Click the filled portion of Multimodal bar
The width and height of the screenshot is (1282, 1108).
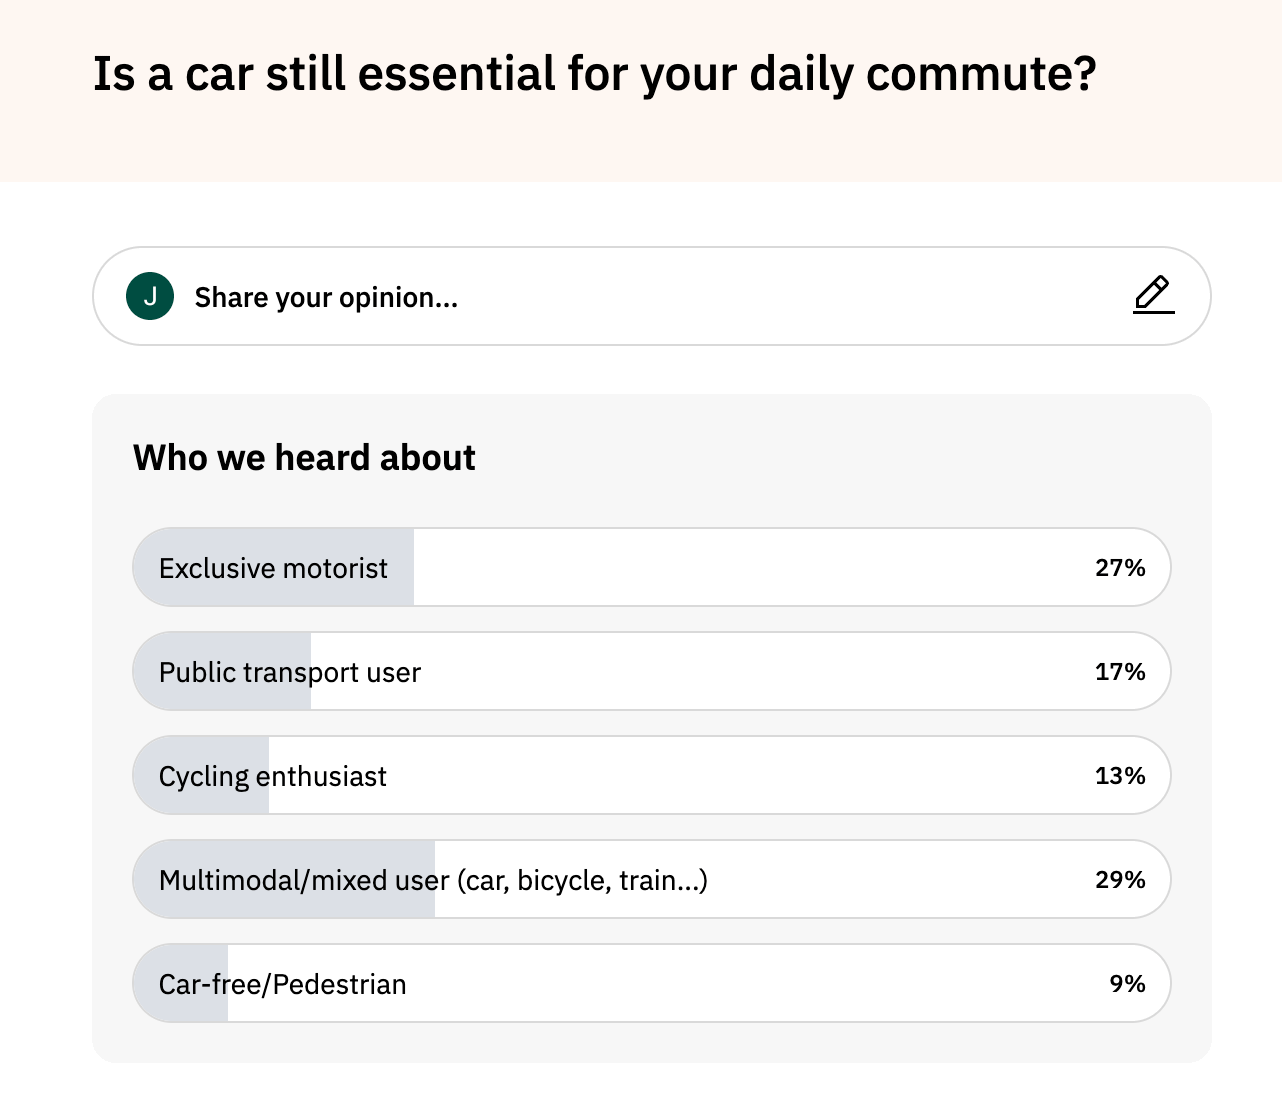click(284, 879)
